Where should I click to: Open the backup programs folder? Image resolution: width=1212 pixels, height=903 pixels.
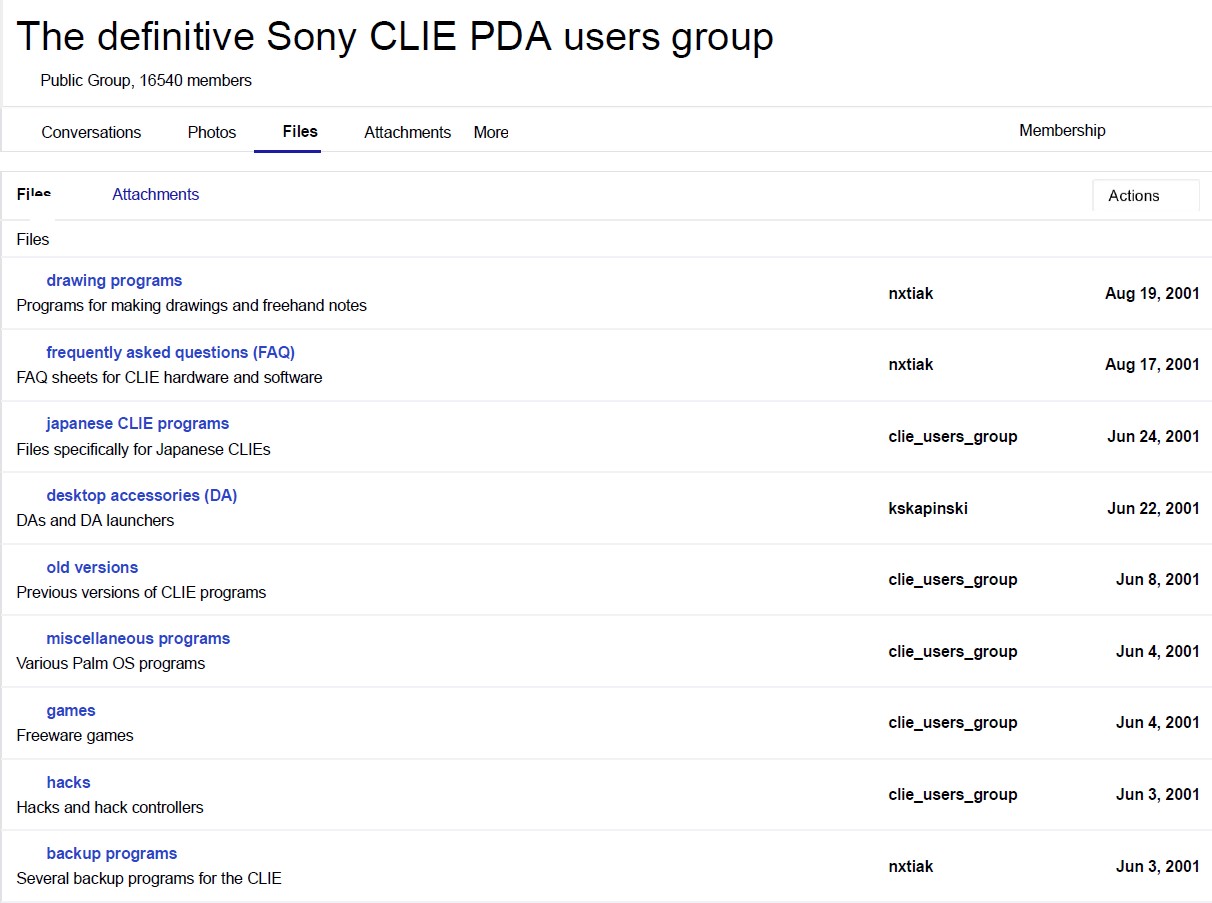coord(111,853)
